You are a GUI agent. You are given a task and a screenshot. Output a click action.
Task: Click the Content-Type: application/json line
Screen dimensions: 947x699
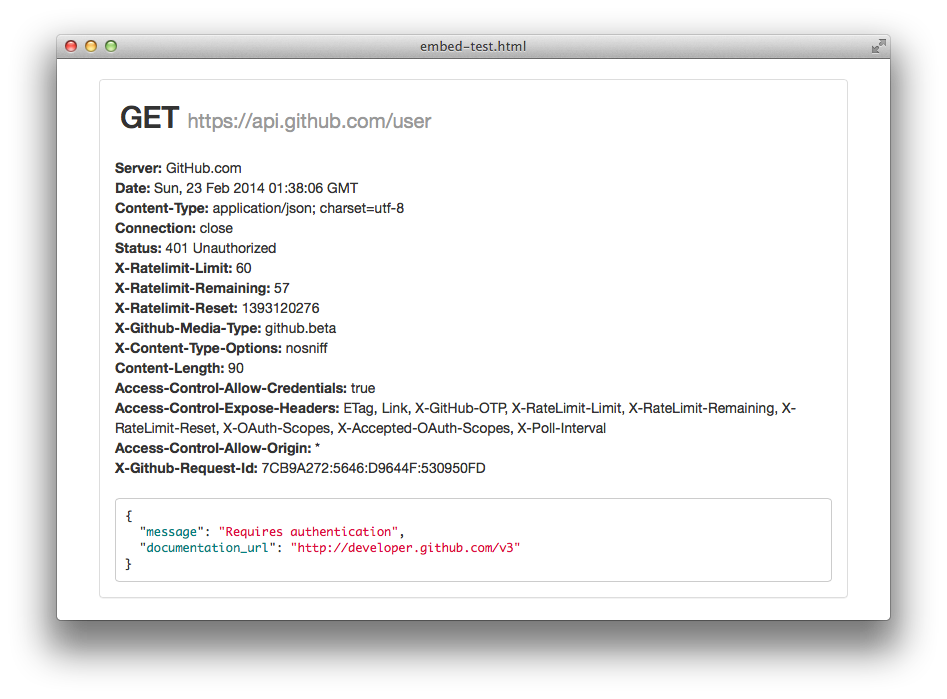pyautogui.click(x=260, y=208)
